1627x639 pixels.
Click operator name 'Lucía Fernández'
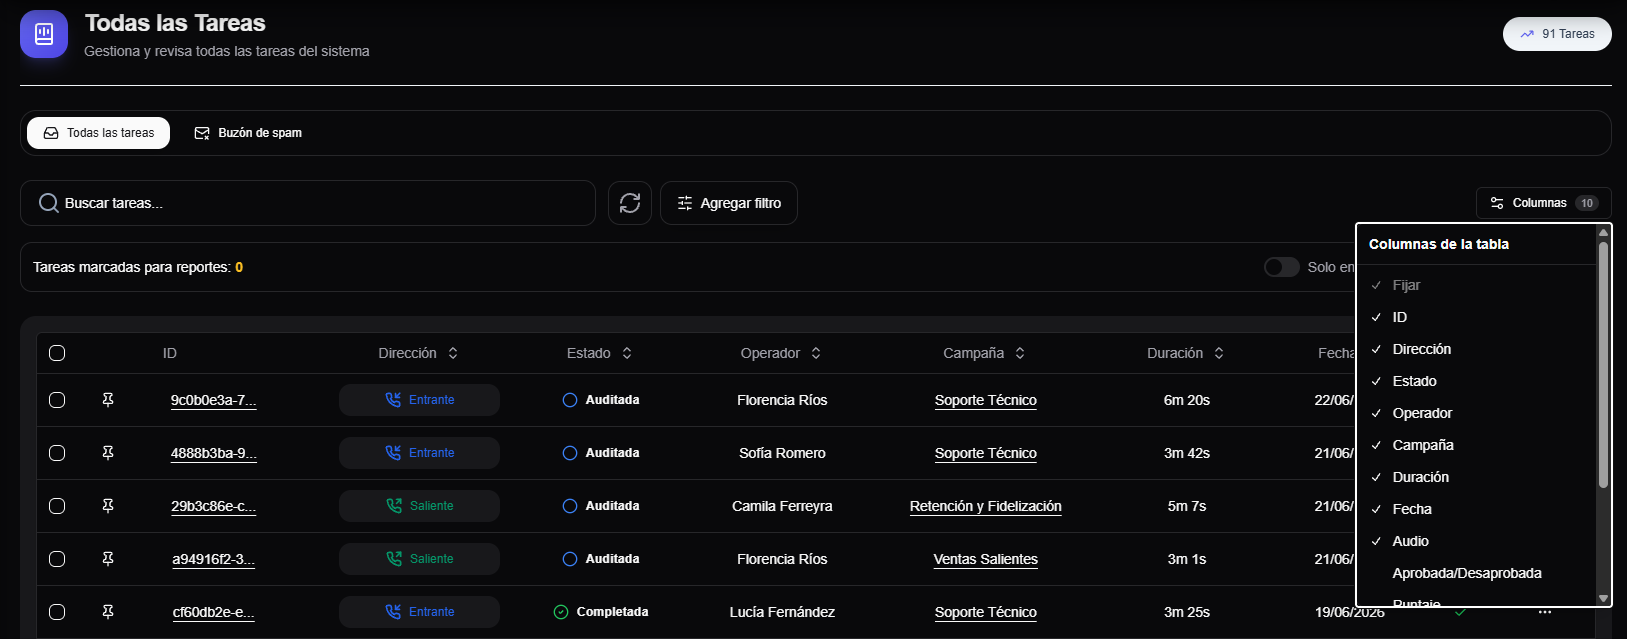coord(782,612)
